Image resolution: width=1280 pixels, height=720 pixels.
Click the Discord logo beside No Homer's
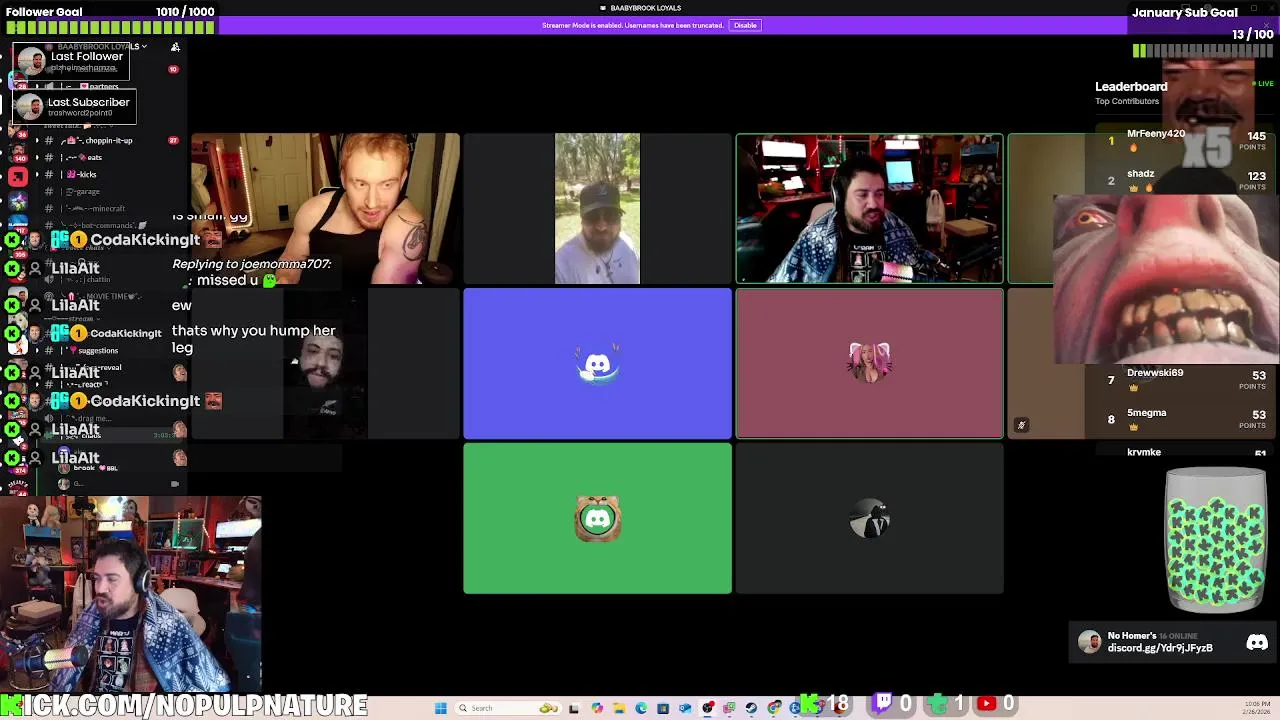1257,643
